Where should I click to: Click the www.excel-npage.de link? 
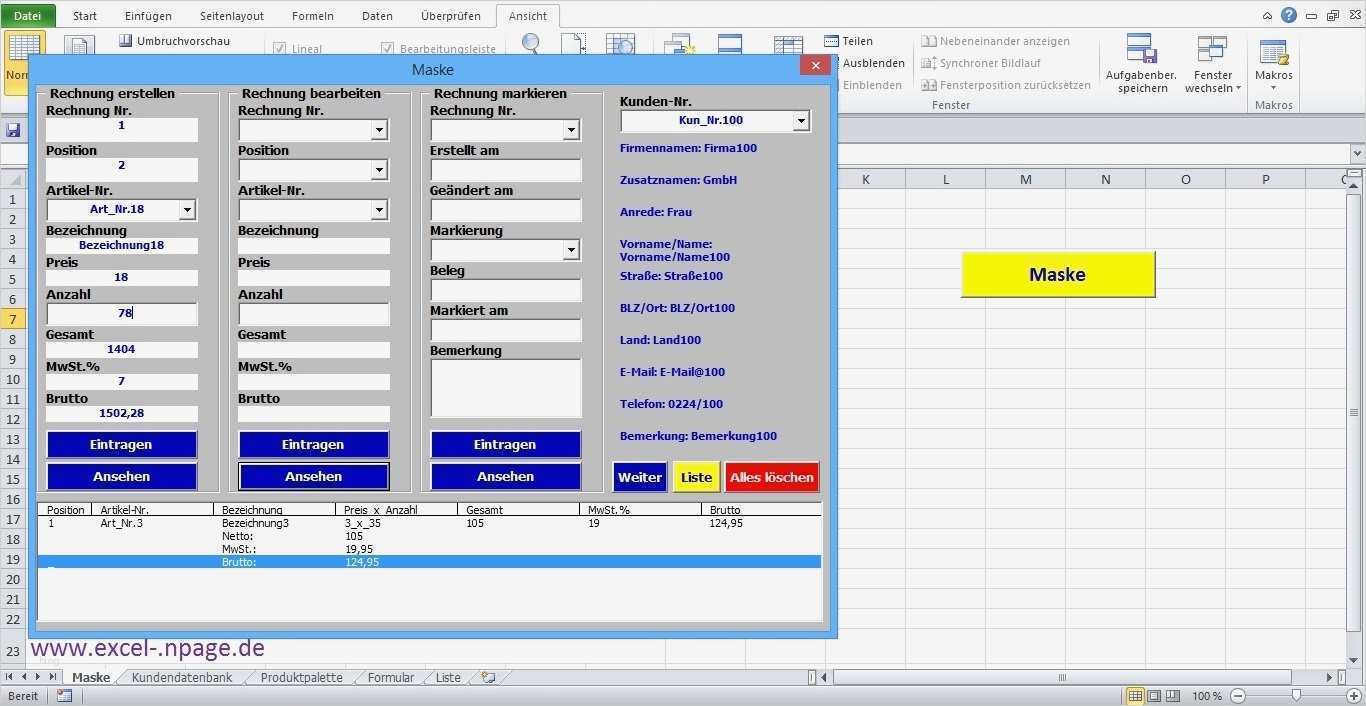pyautogui.click(x=148, y=648)
